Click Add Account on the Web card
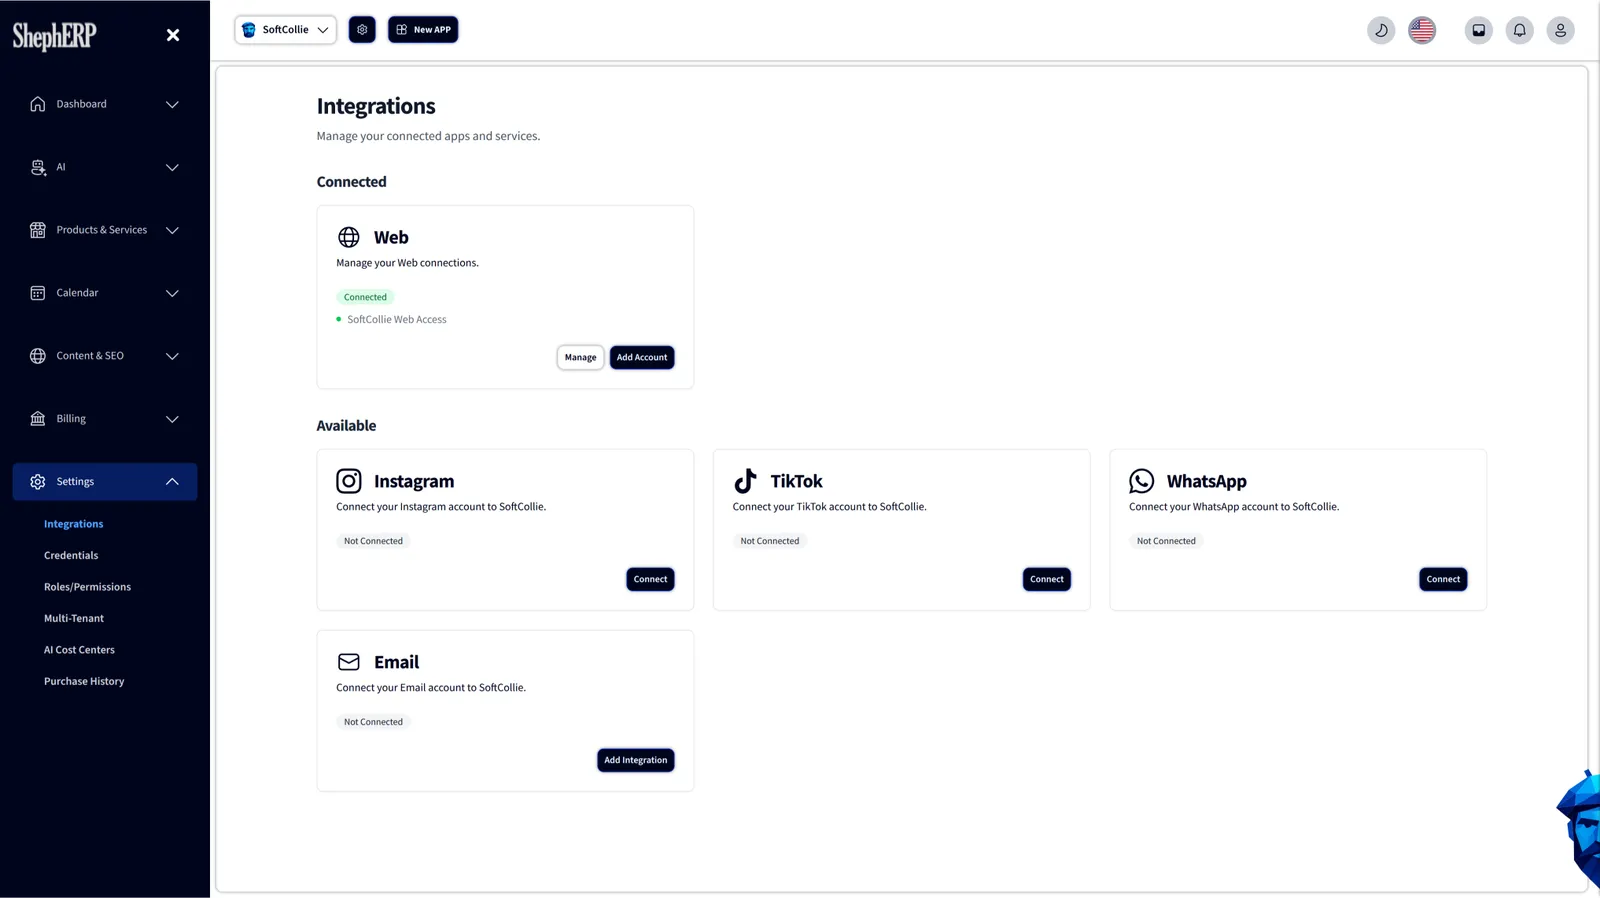 pos(642,357)
